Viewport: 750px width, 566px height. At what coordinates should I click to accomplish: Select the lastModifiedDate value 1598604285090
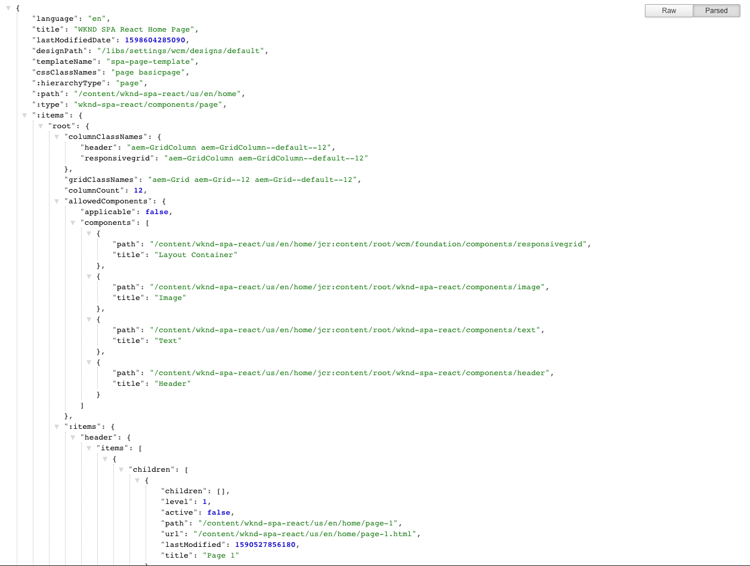tap(155, 40)
